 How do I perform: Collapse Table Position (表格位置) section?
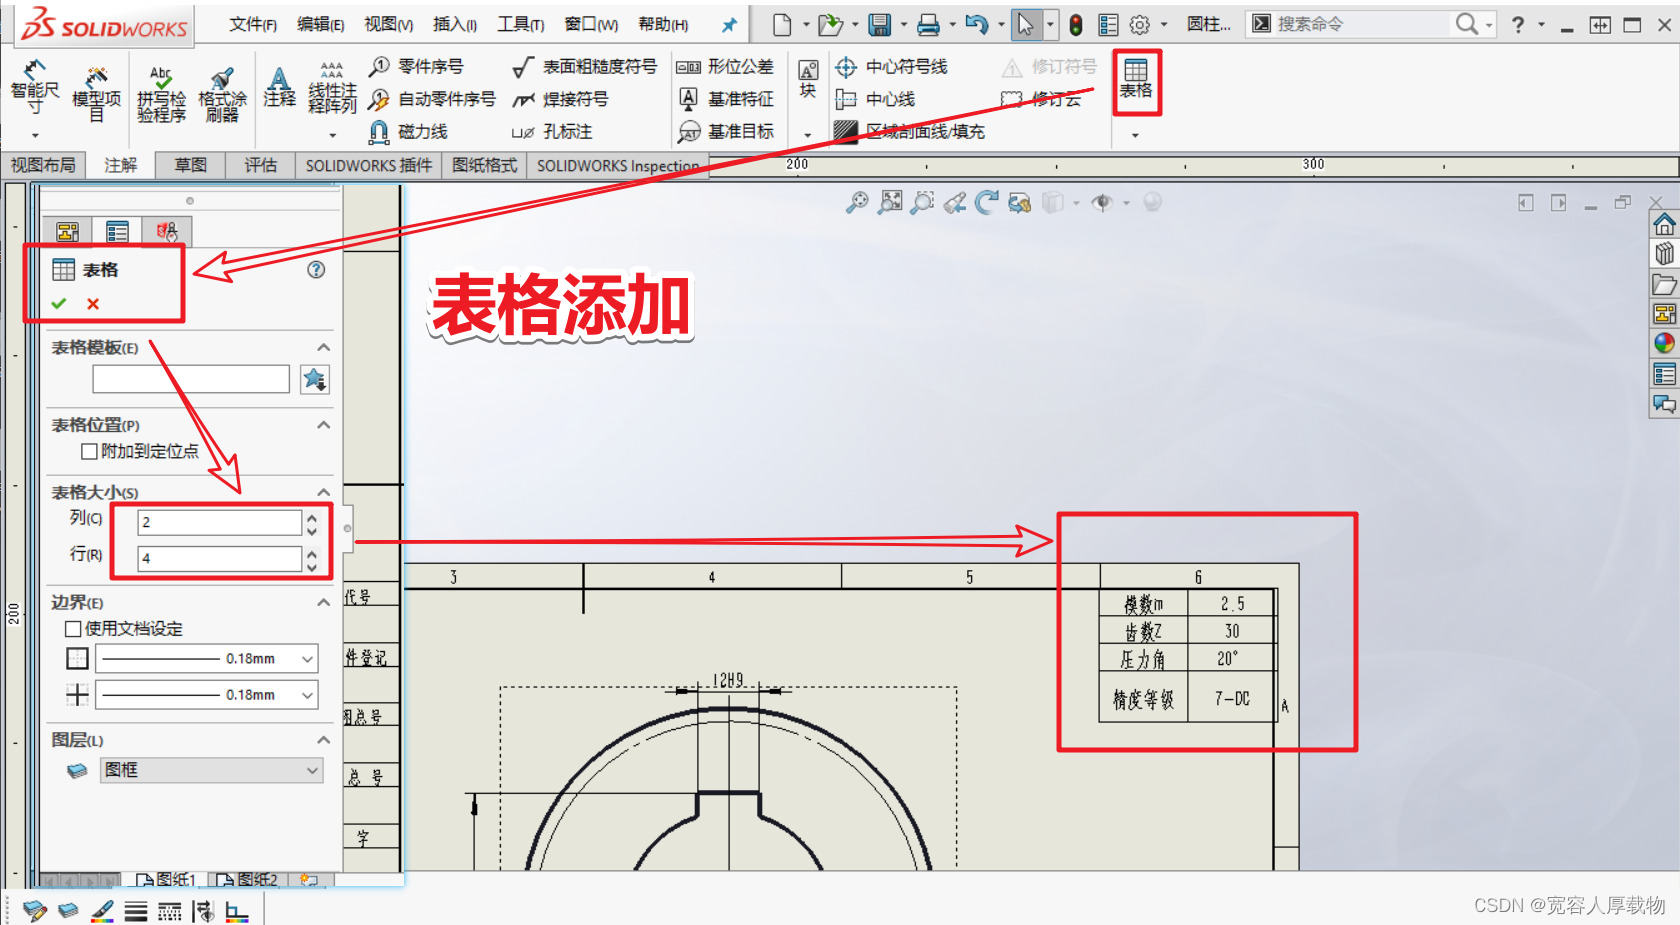pos(323,425)
